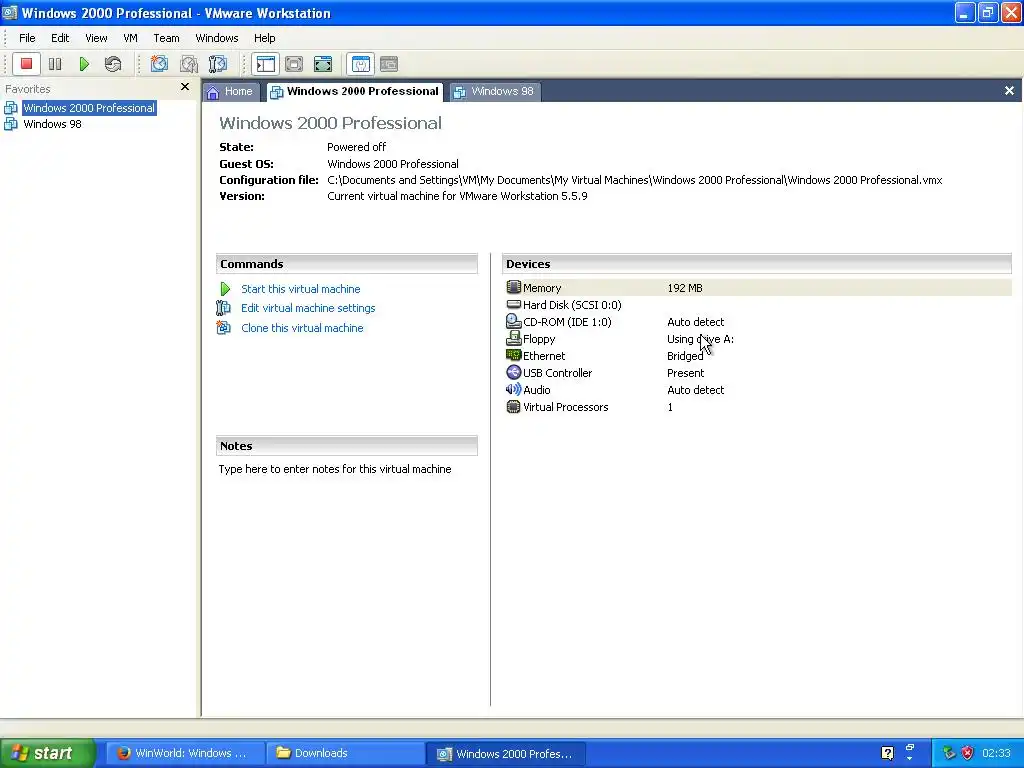This screenshot has height=768, width=1024.
Task: Click the help question mark tray icon
Action: [x=887, y=753]
